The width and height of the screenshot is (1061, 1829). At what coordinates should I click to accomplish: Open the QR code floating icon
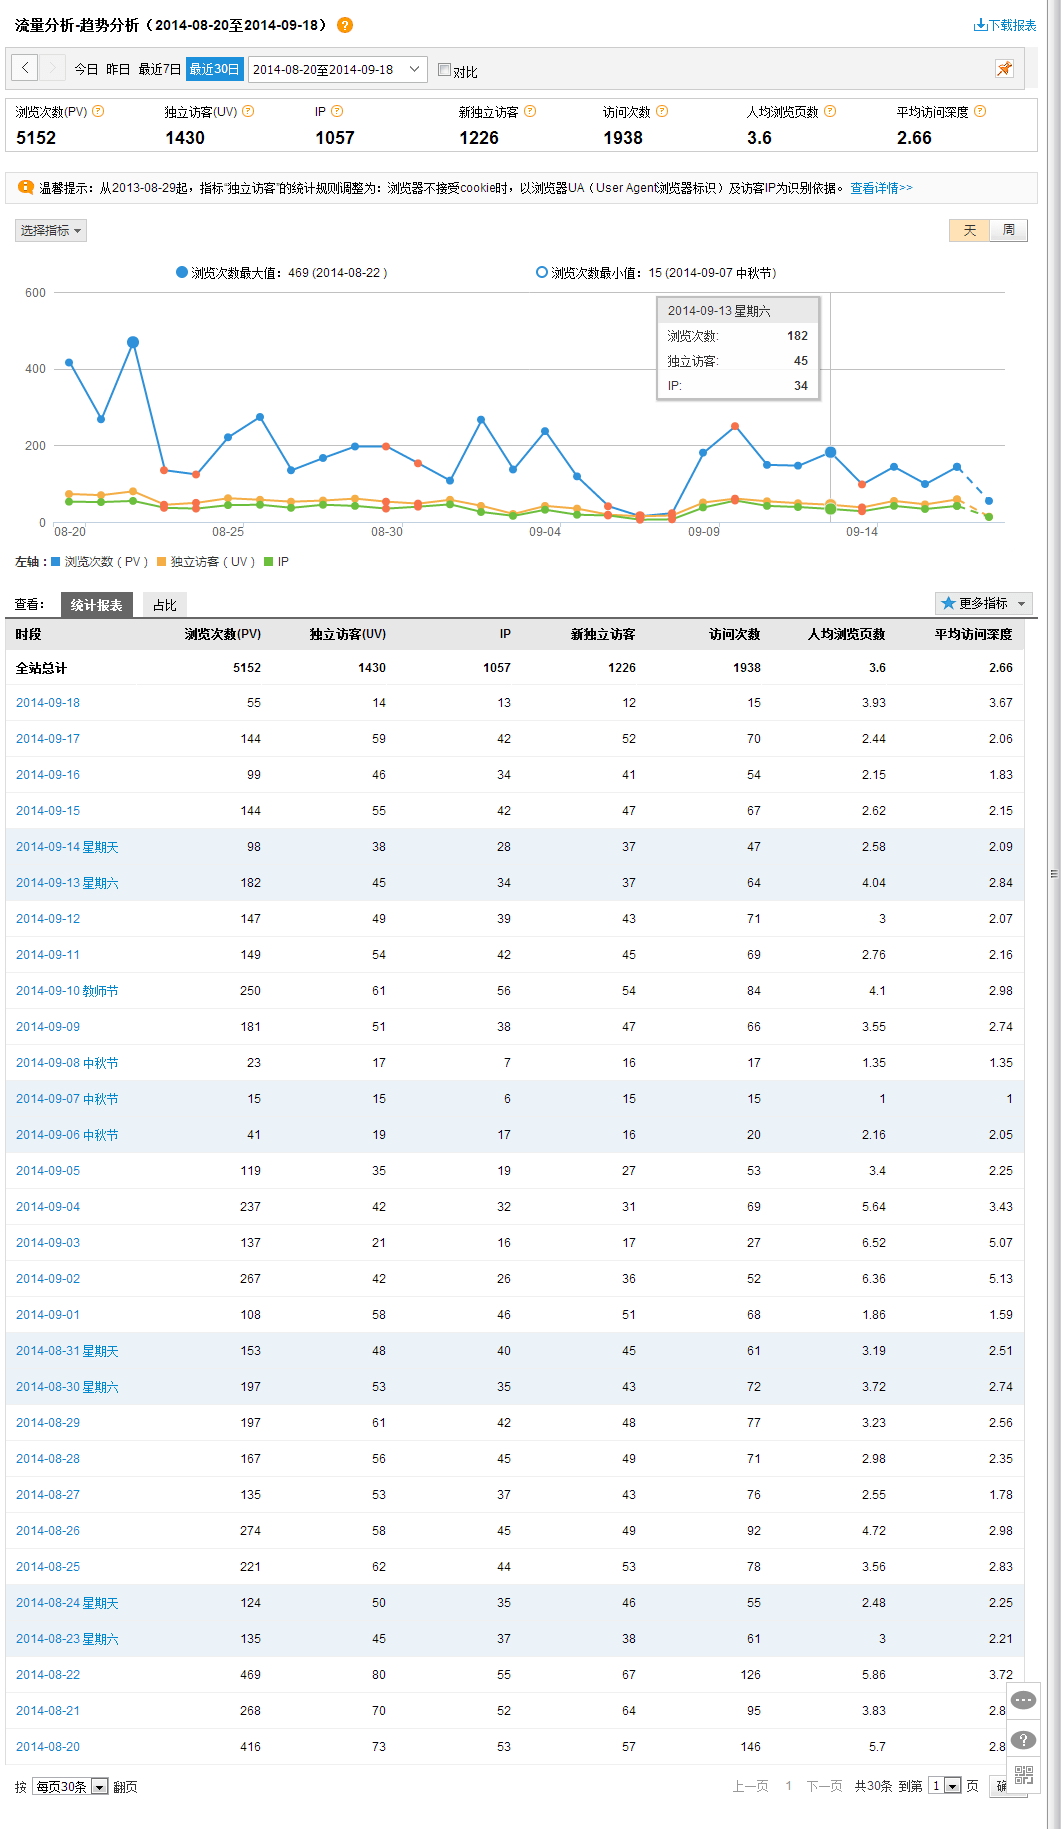coord(1023,1775)
